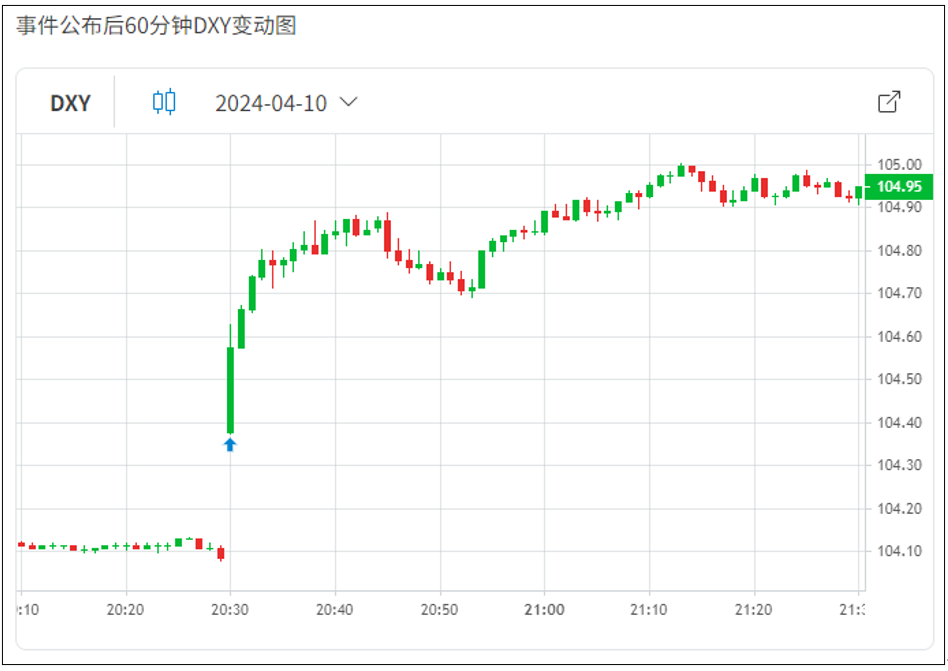The image size is (948, 671).
Task: Click the 105.00 price axis label
Action: click(x=899, y=164)
